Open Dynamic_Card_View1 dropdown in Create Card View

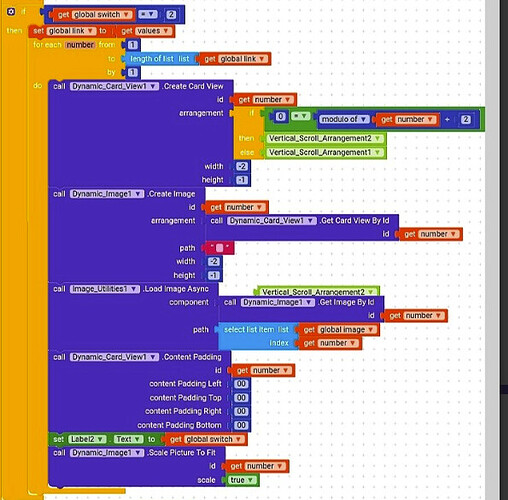114,86
